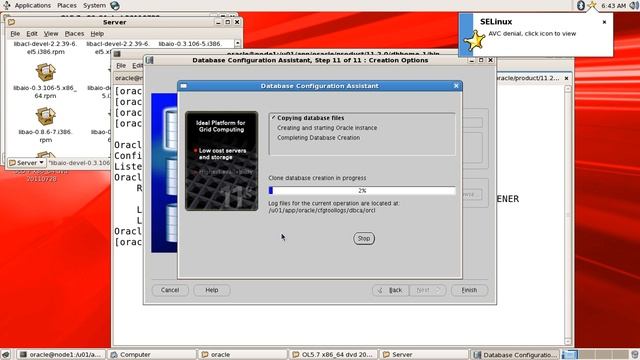Open the File menu in the Server window

pyautogui.click(x=15, y=33)
